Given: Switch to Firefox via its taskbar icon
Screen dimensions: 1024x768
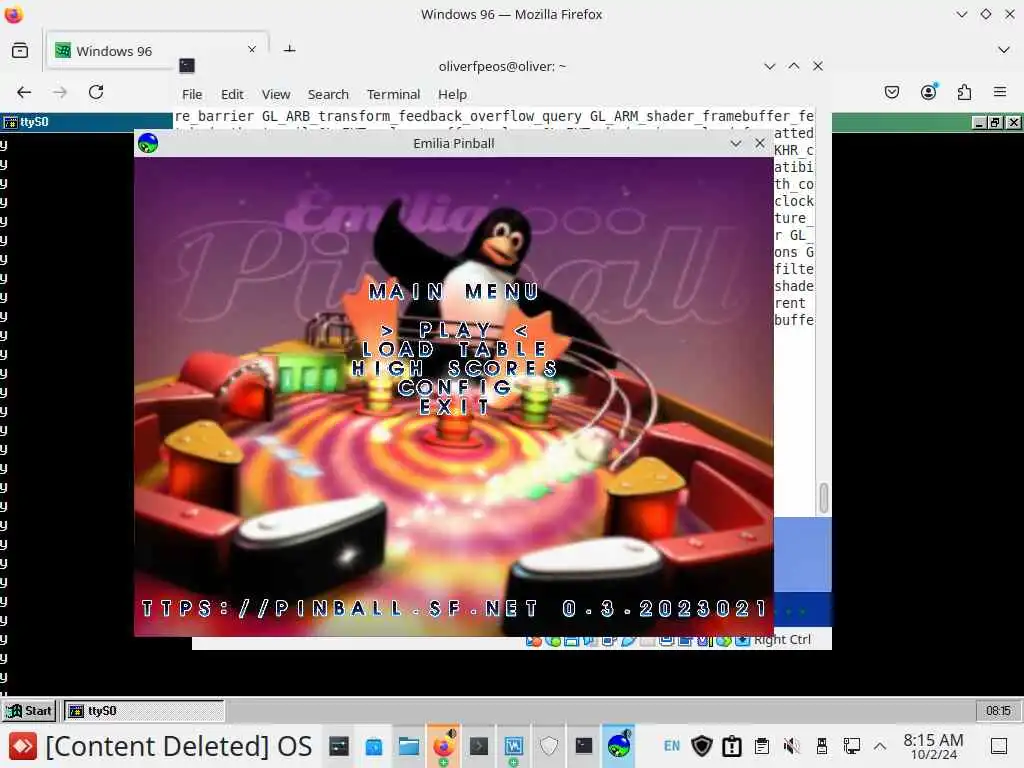Looking at the screenshot, I should (x=444, y=746).
